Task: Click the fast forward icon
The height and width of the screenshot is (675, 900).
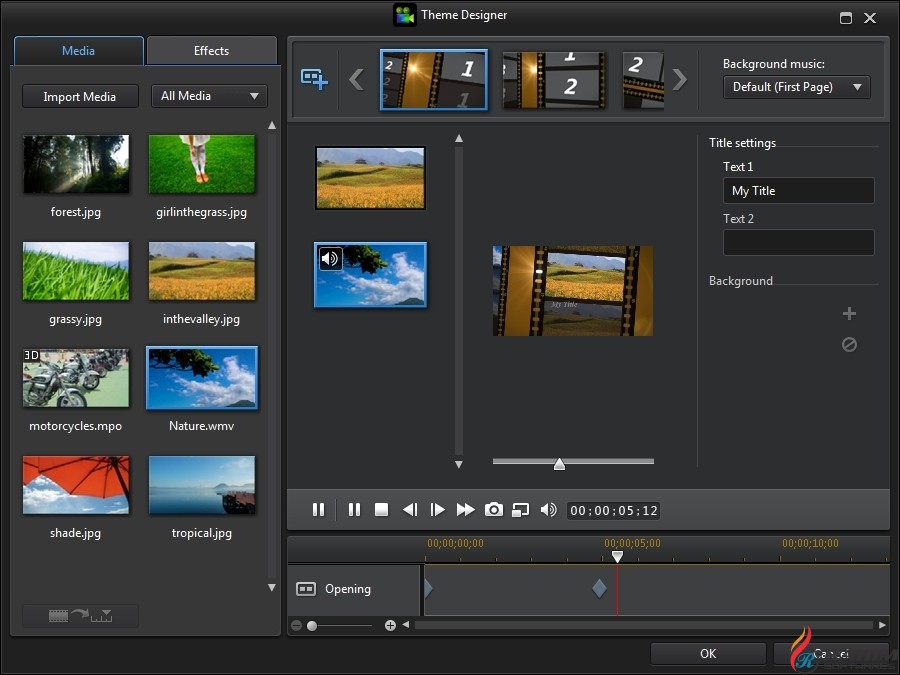Action: tap(465, 510)
